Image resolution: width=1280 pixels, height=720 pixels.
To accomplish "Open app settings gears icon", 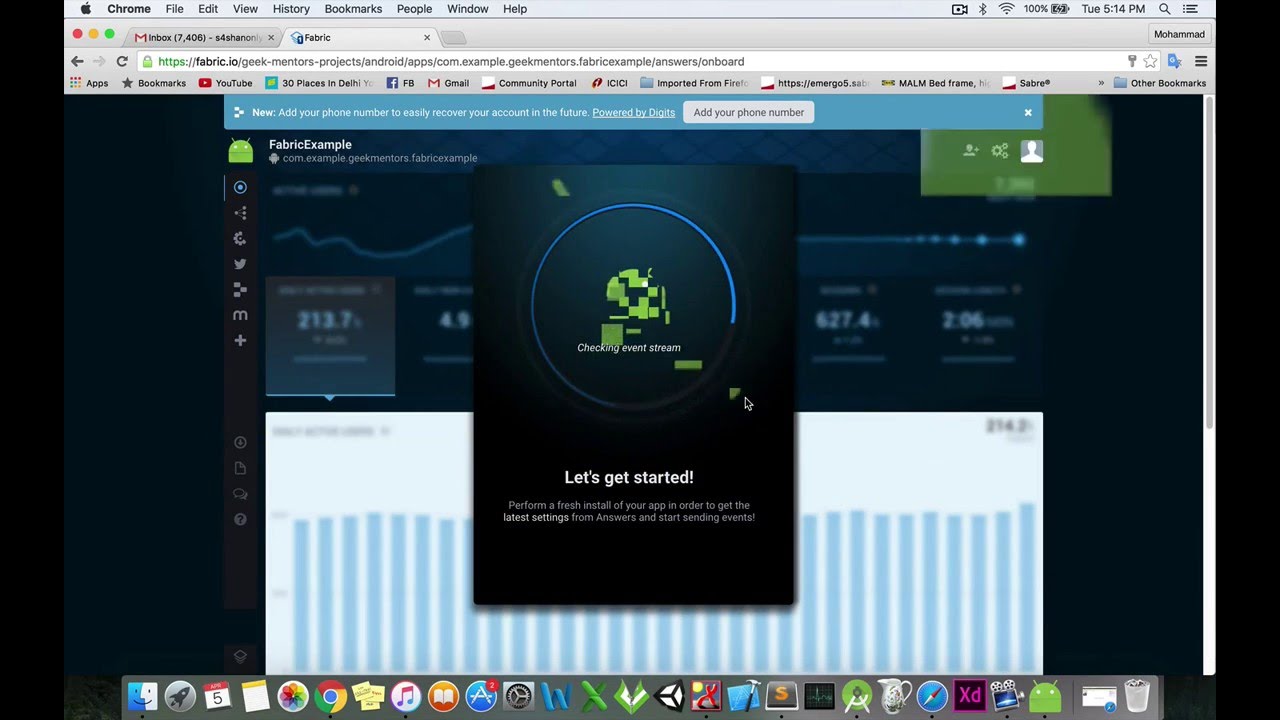I will click(999, 151).
